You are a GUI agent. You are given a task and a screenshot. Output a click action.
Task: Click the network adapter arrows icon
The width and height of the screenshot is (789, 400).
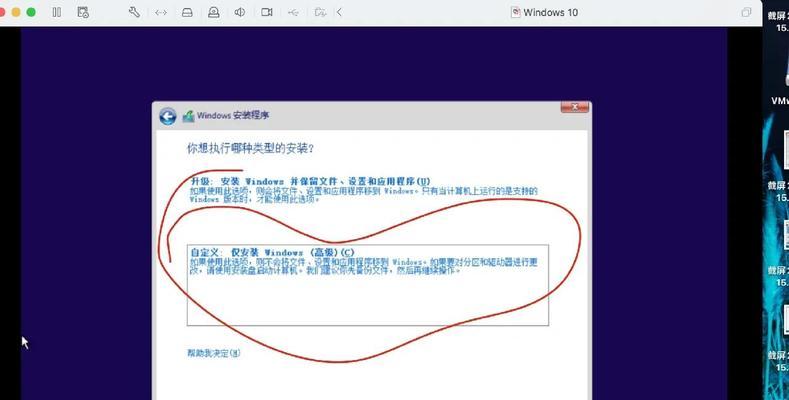[161, 13]
